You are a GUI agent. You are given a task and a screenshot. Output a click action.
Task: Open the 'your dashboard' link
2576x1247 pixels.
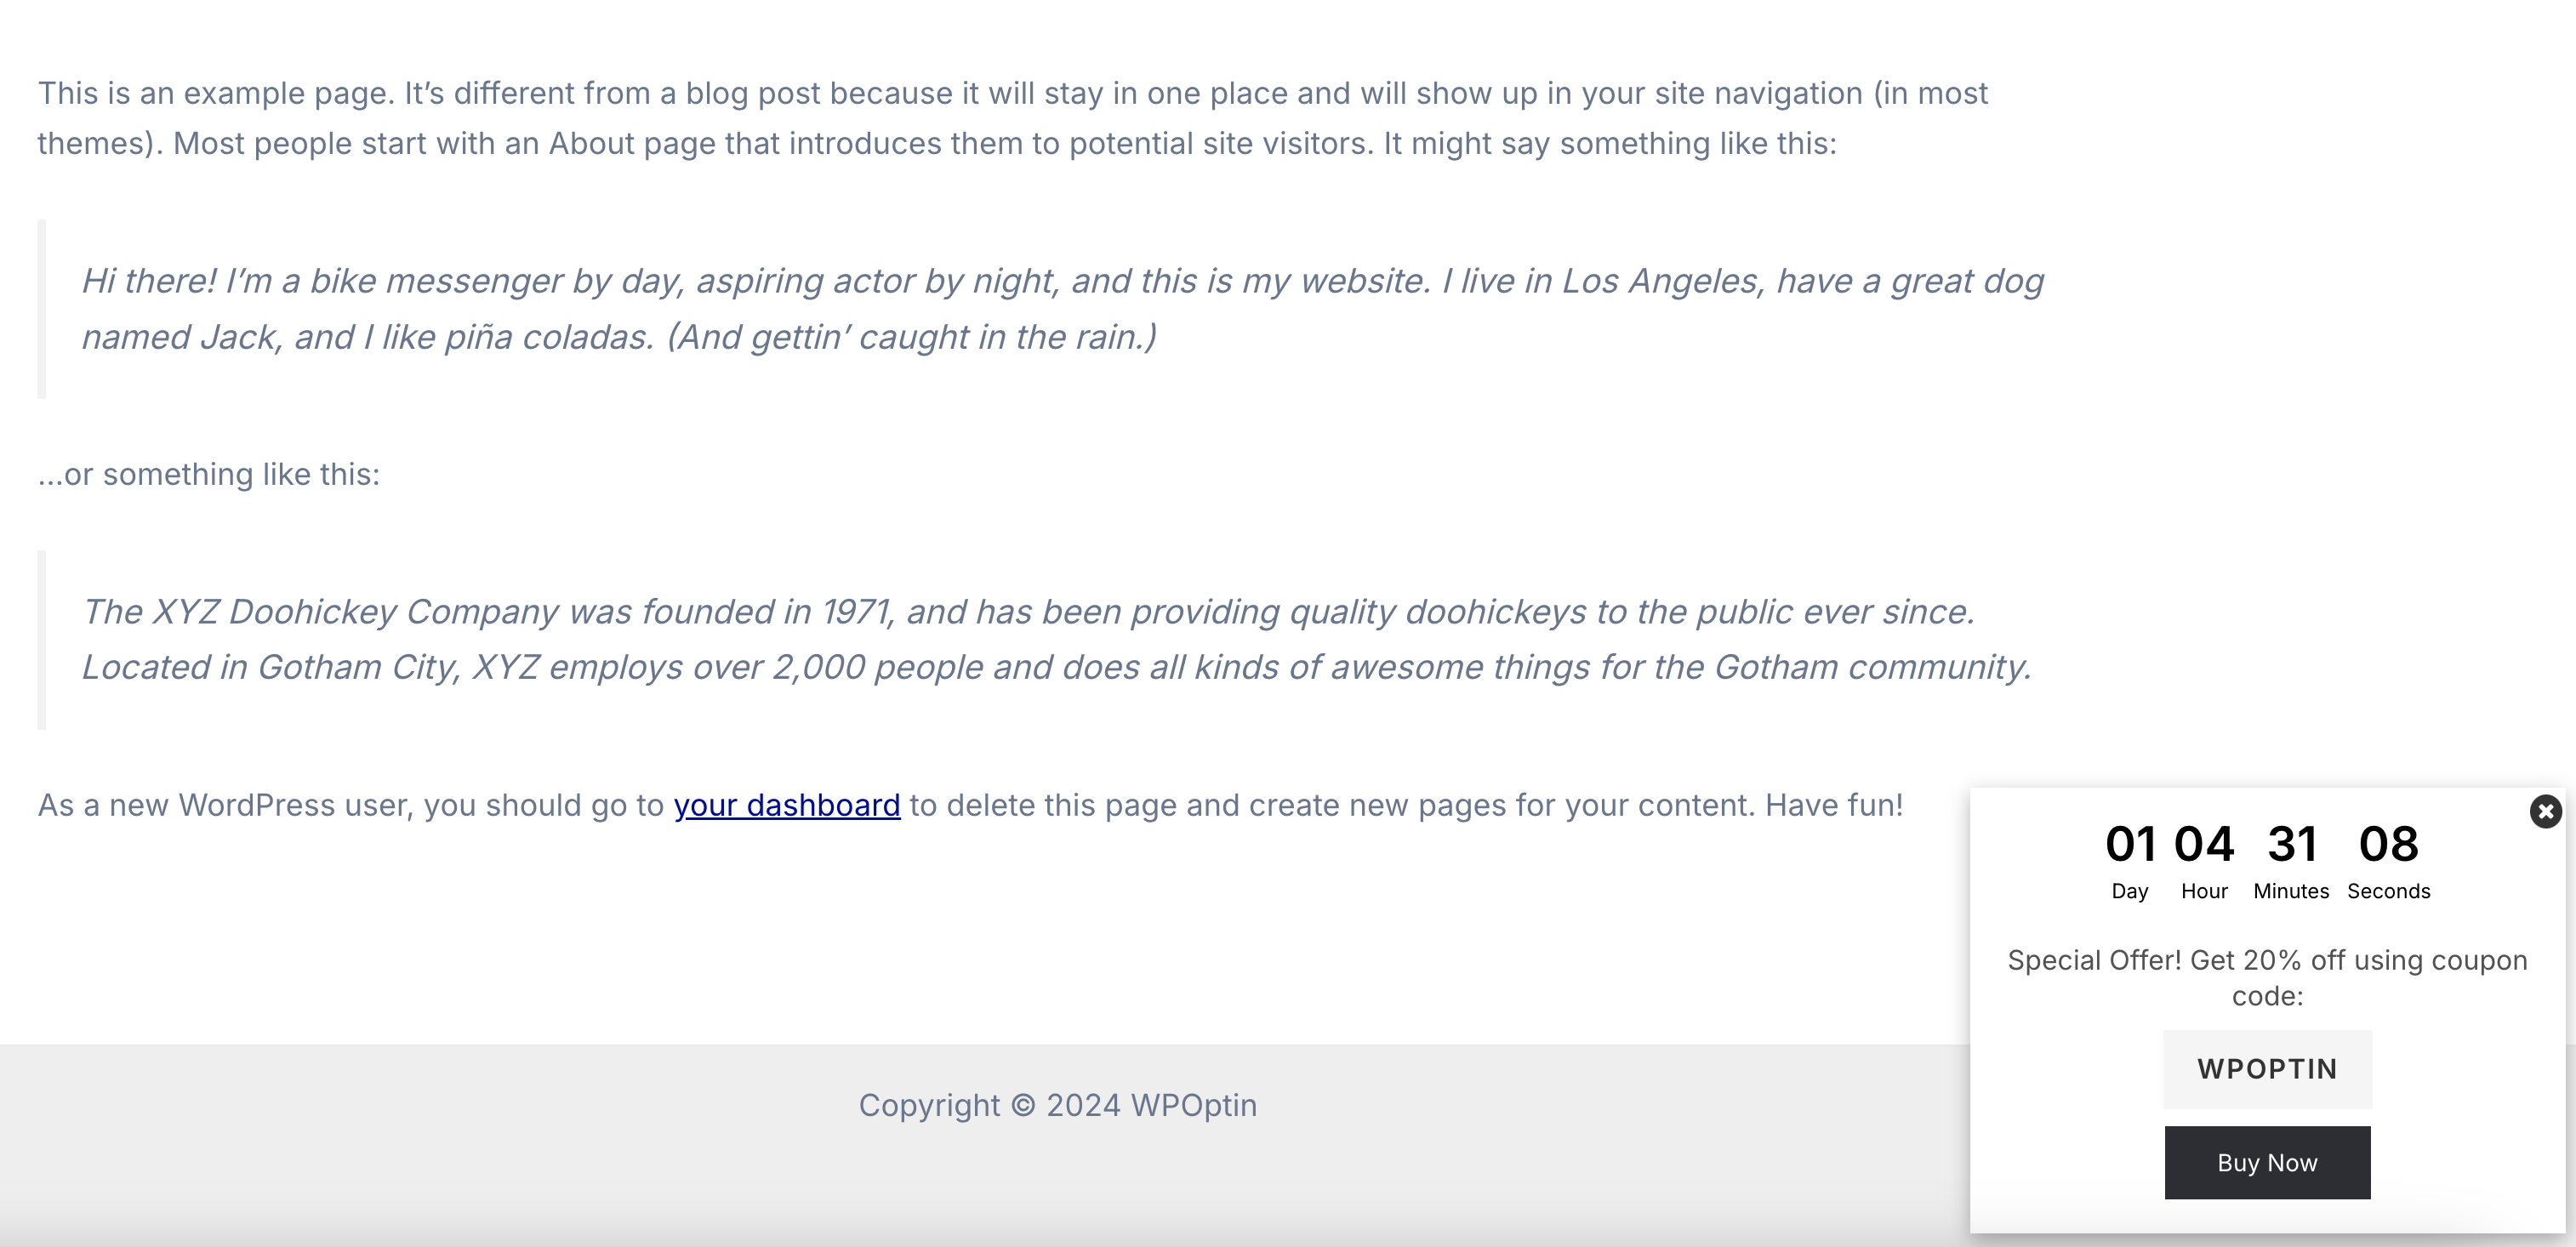[787, 805]
